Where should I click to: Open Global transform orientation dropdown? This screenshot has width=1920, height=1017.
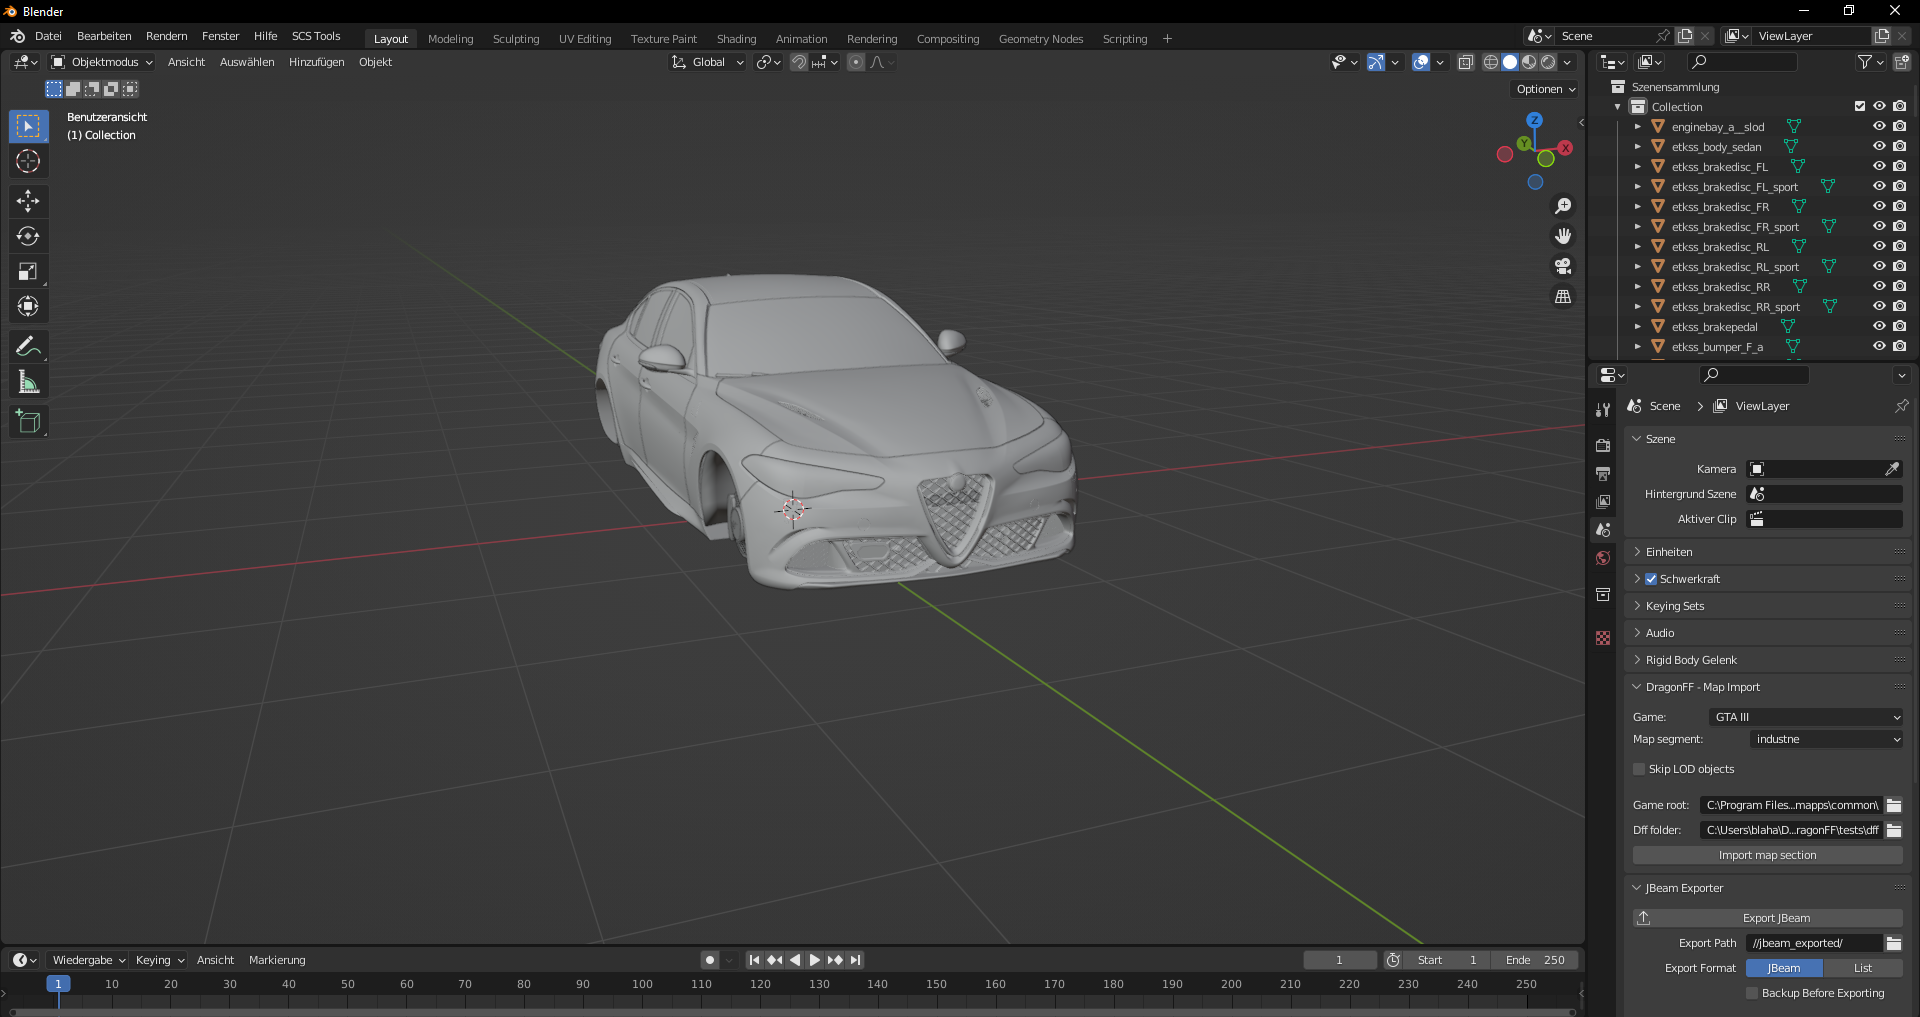pos(708,62)
